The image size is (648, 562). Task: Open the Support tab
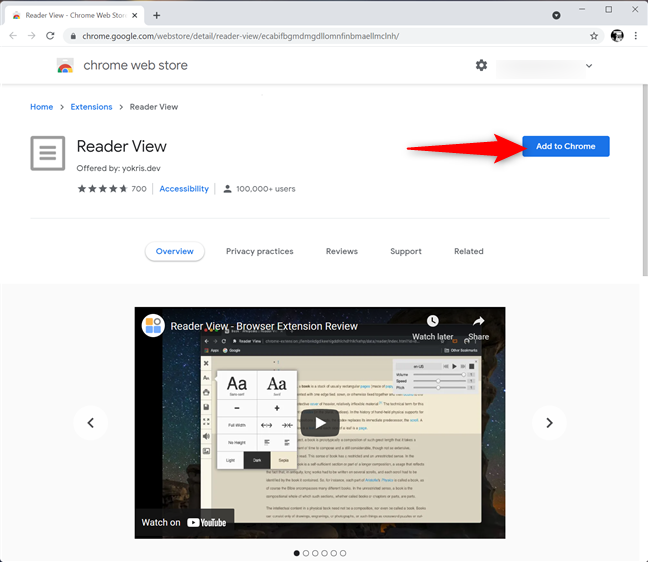coord(406,251)
